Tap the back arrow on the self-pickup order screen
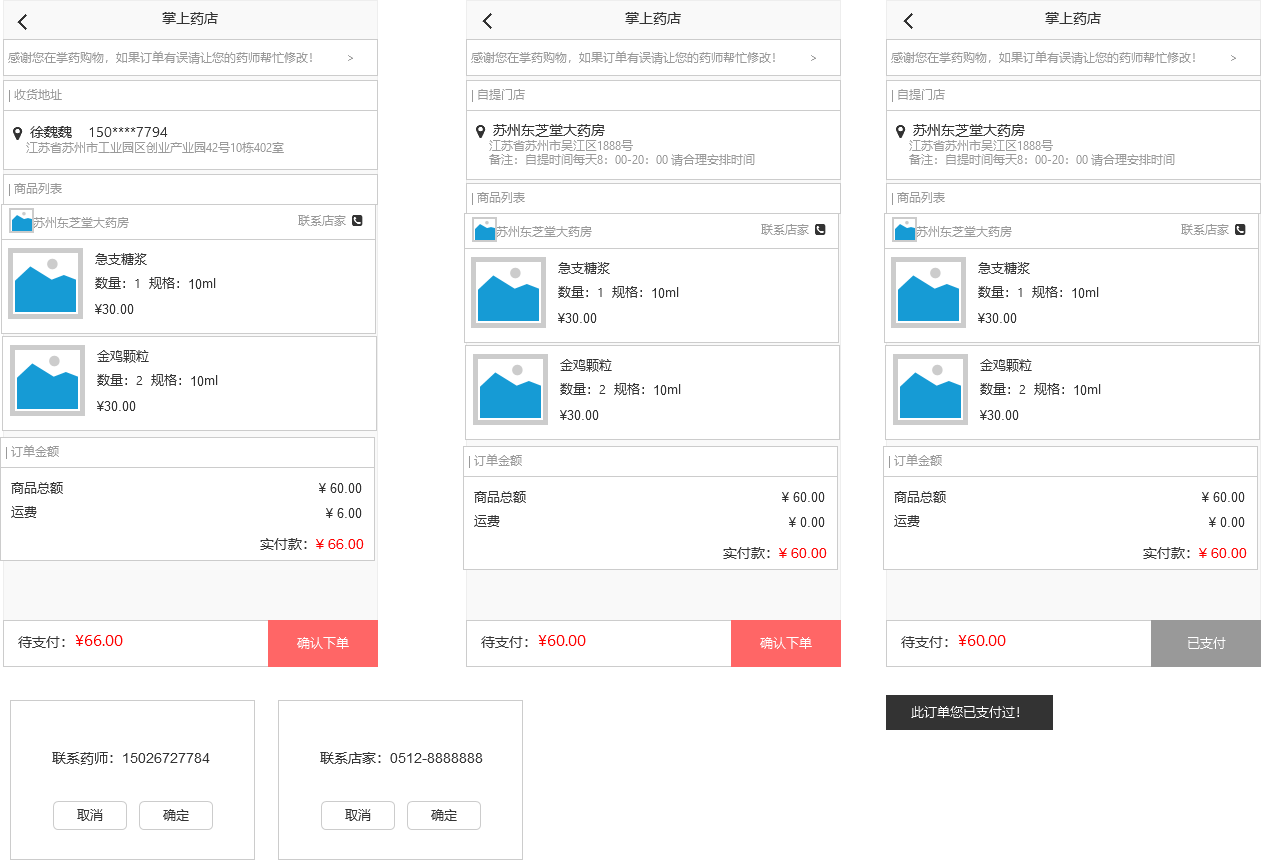Image resolution: width=1261 pixels, height=860 pixels. [485, 20]
